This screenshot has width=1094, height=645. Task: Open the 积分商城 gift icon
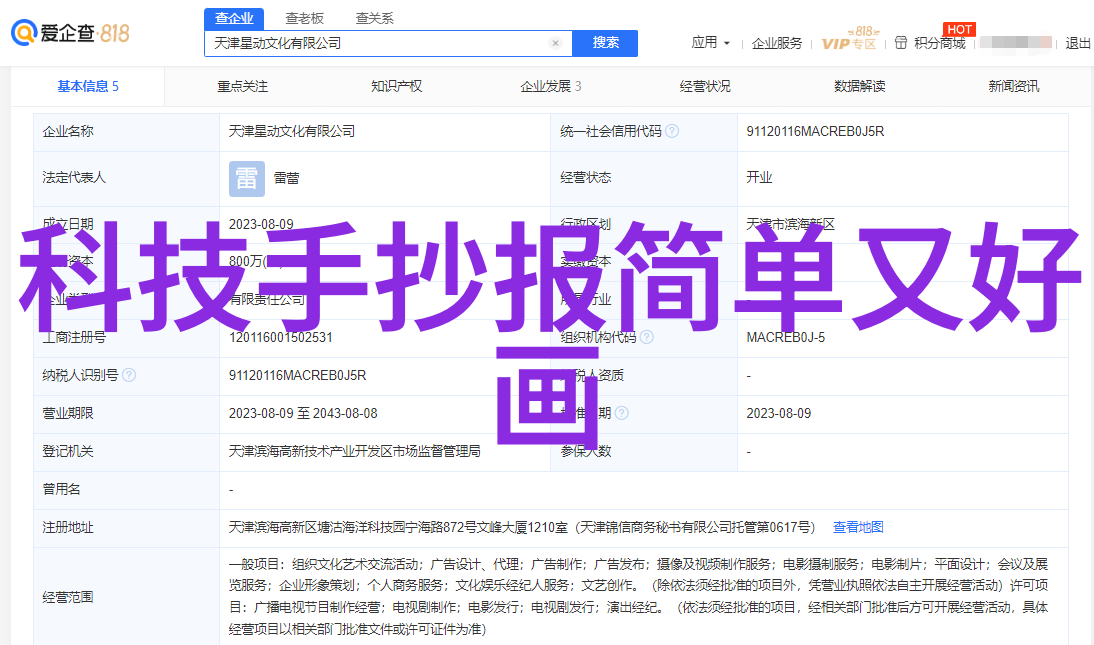coord(901,43)
